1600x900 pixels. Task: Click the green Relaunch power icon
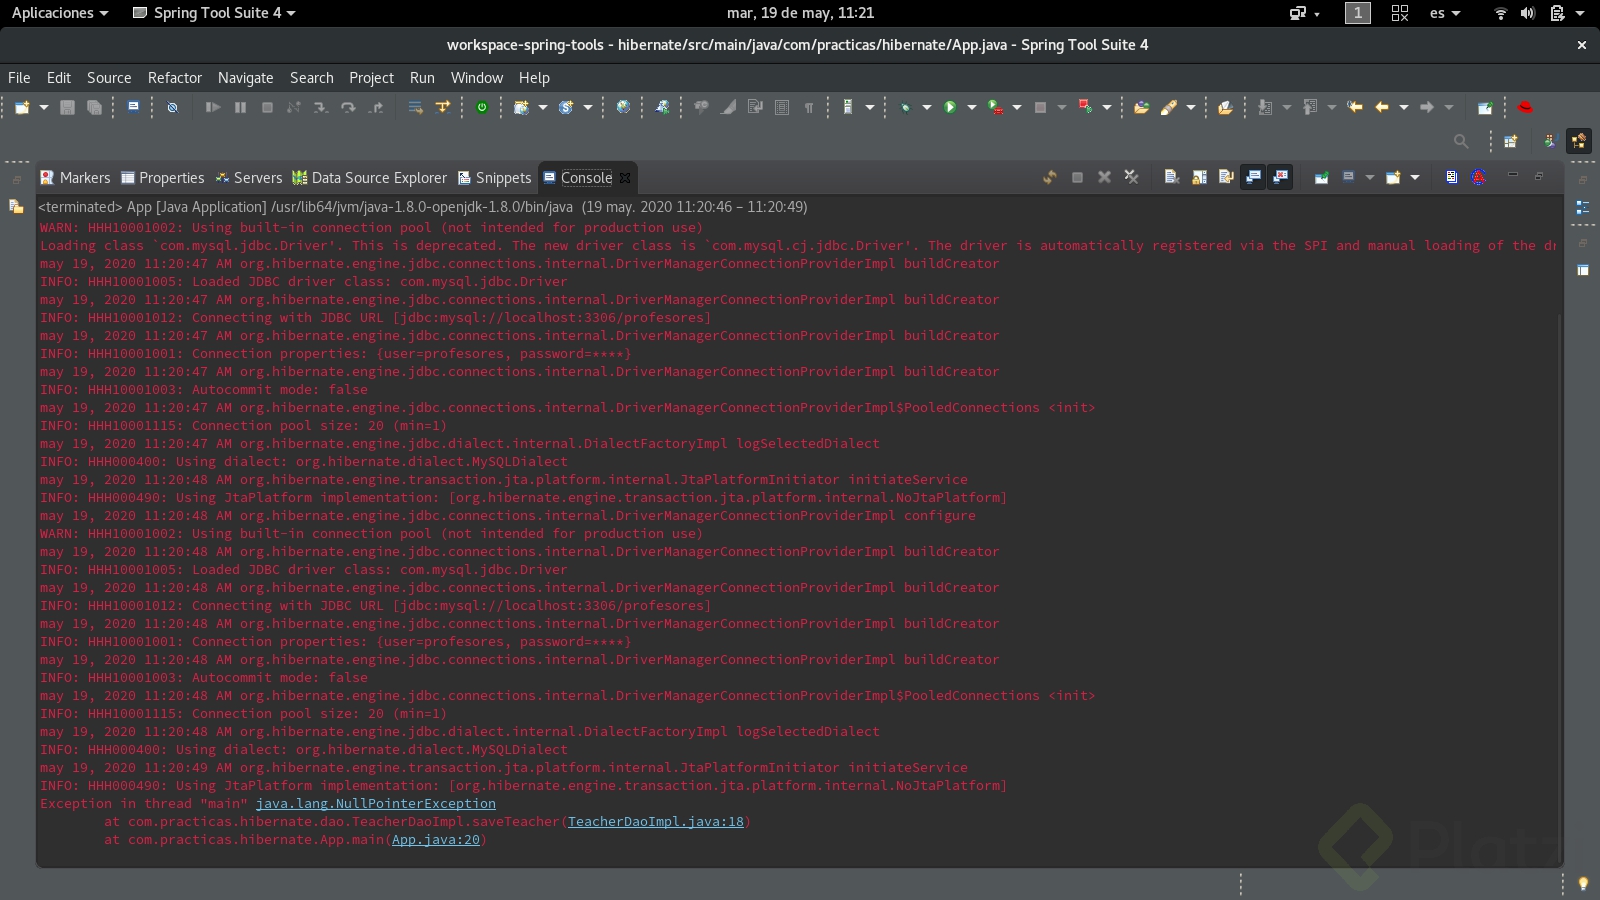(482, 107)
